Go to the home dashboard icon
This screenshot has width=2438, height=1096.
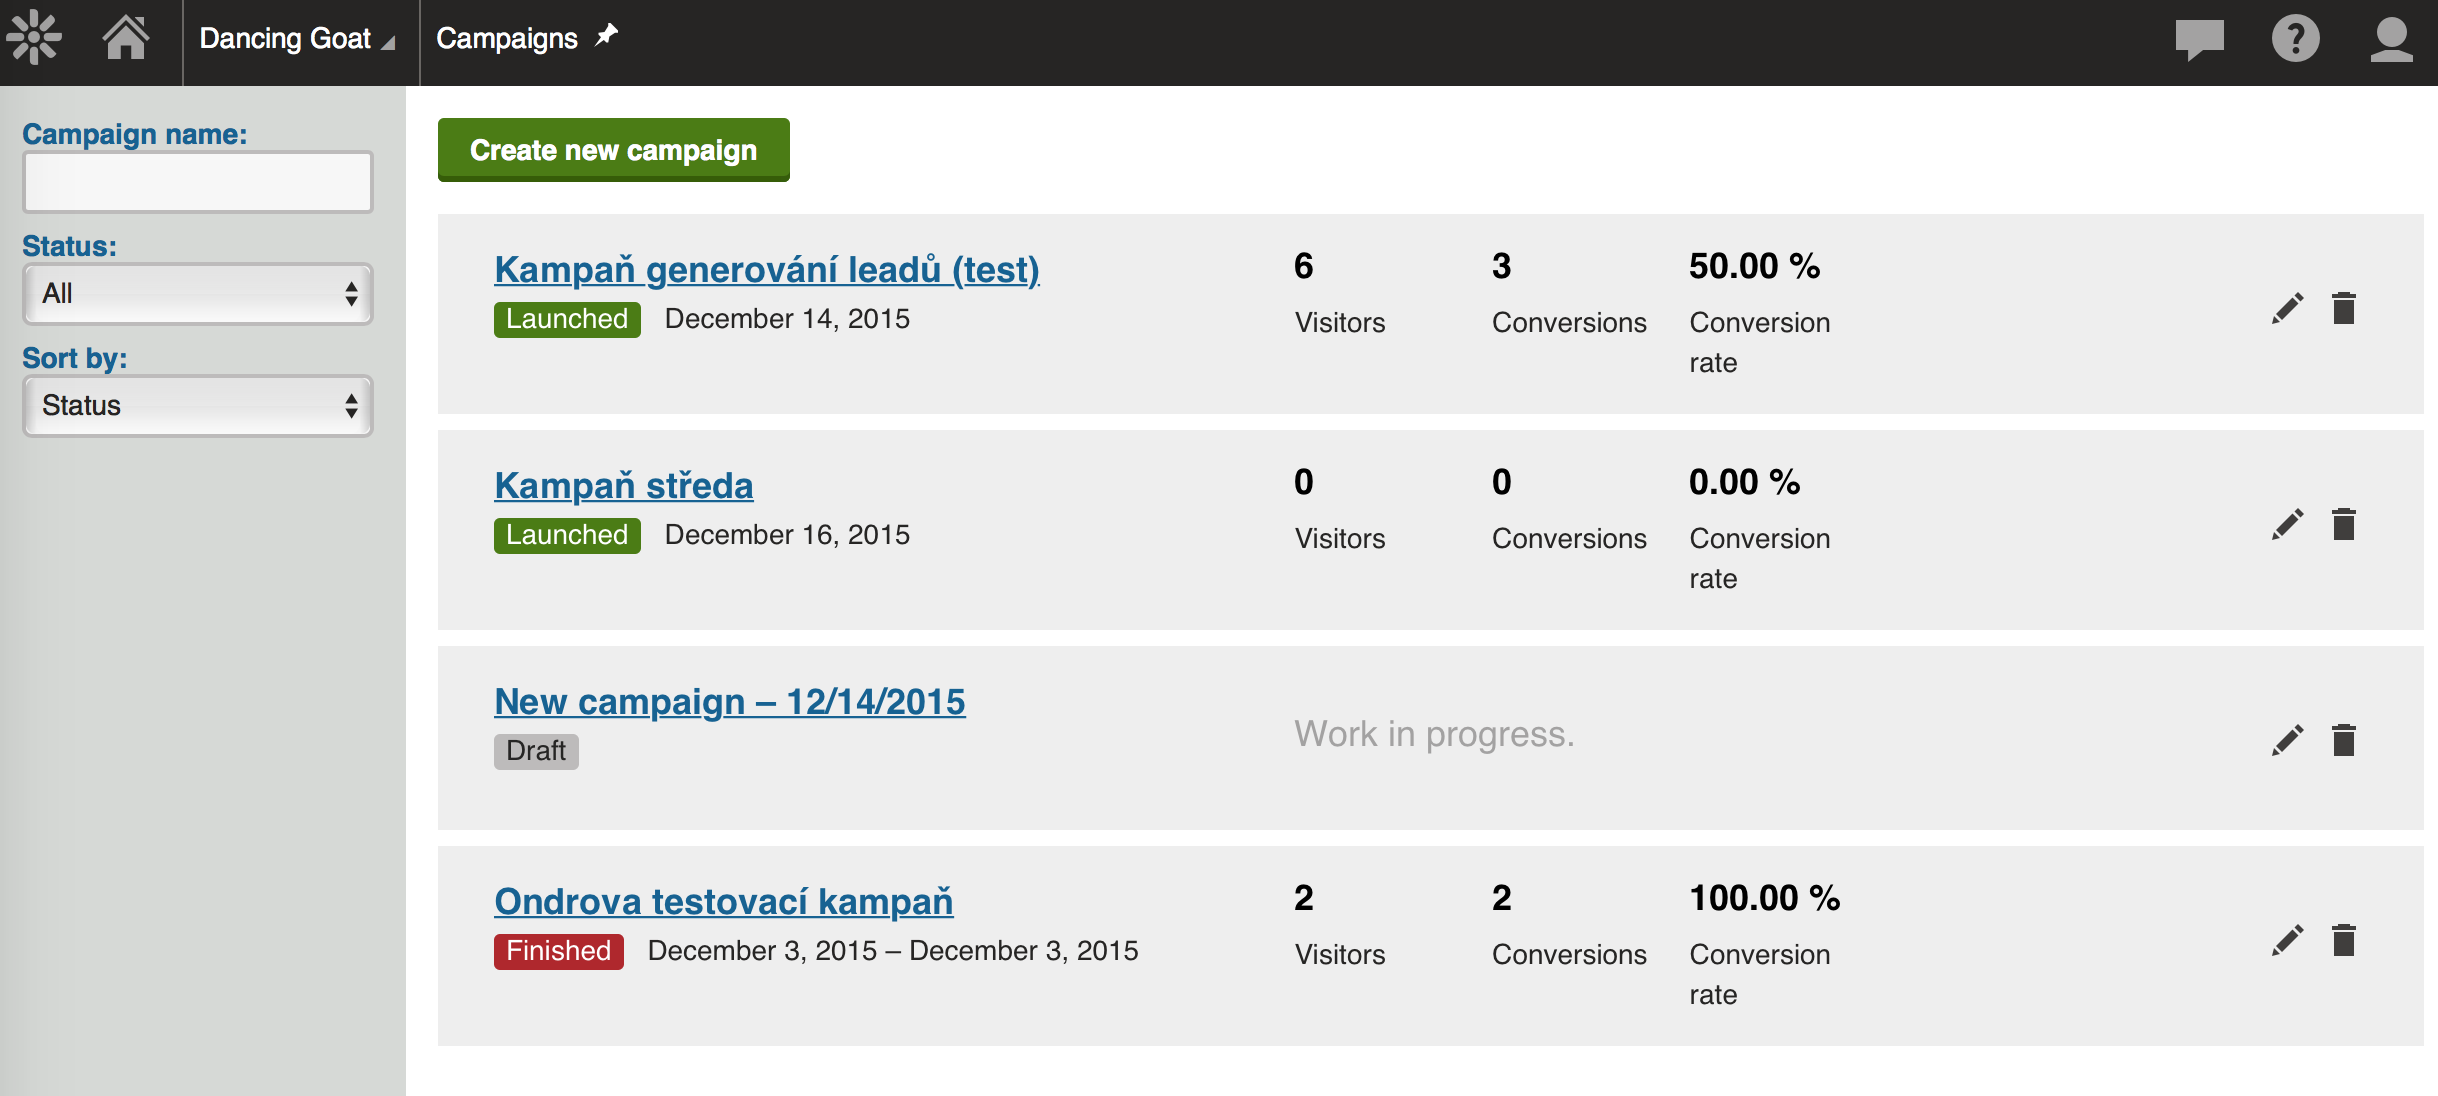(x=126, y=38)
